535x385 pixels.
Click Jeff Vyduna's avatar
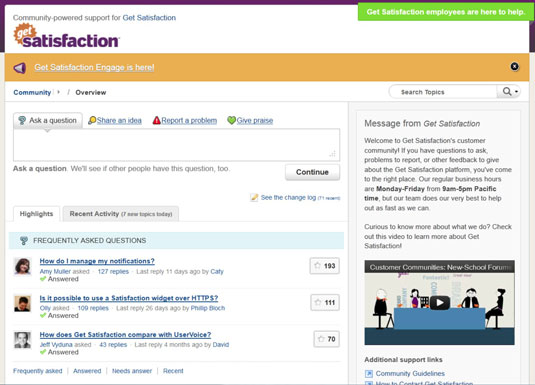click(23, 340)
